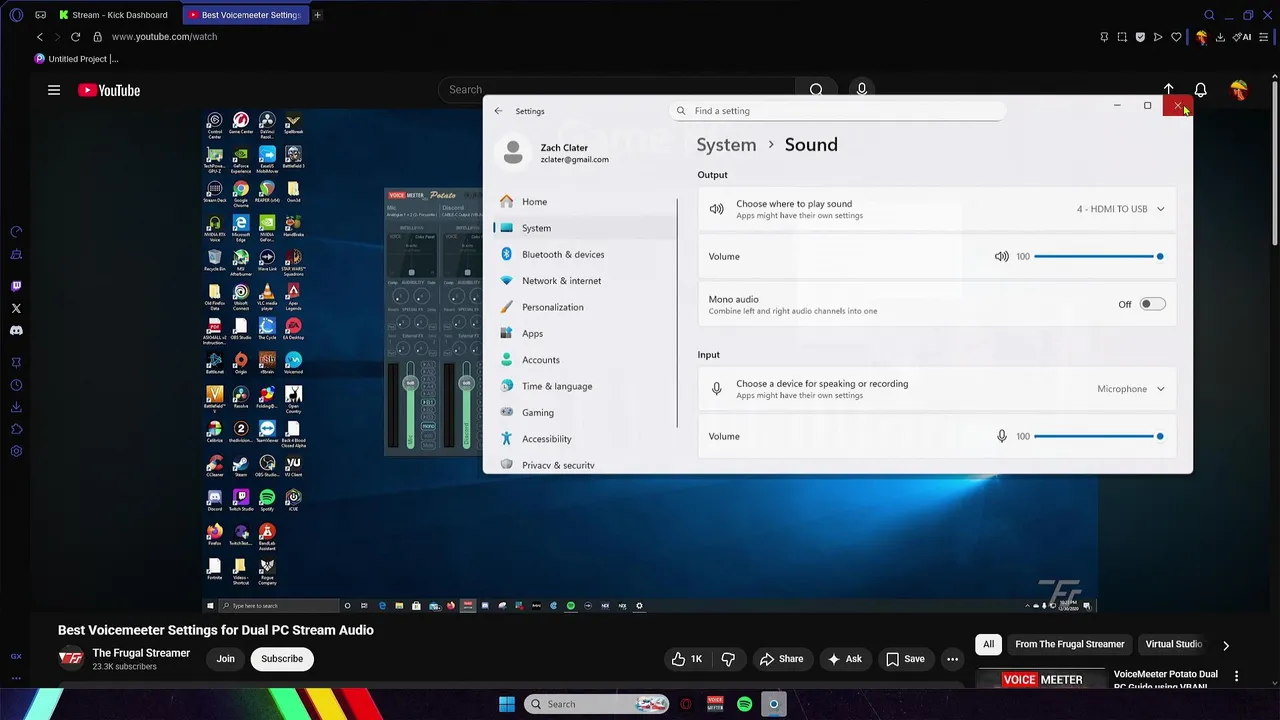
Task: Open Time & language settings
Action: [x=585, y=386]
